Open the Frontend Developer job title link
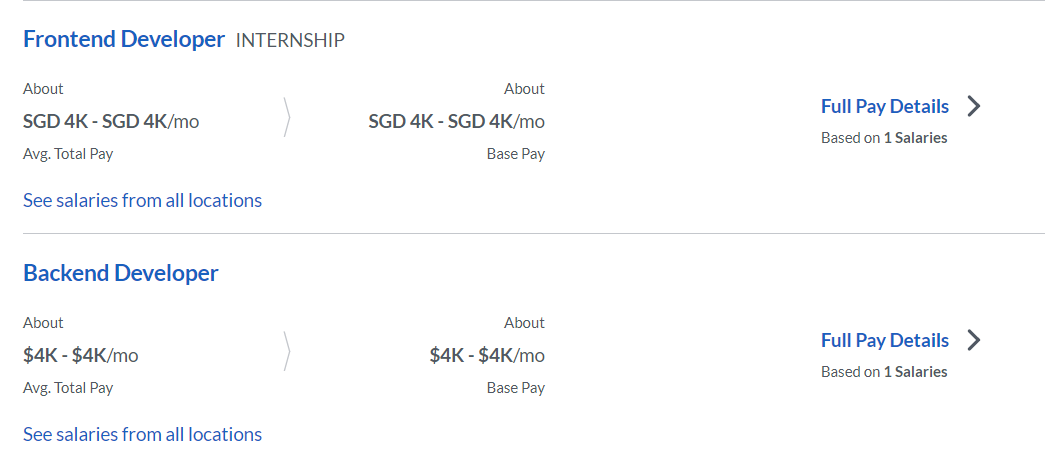This screenshot has width=1055, height=465. point(124,39)
